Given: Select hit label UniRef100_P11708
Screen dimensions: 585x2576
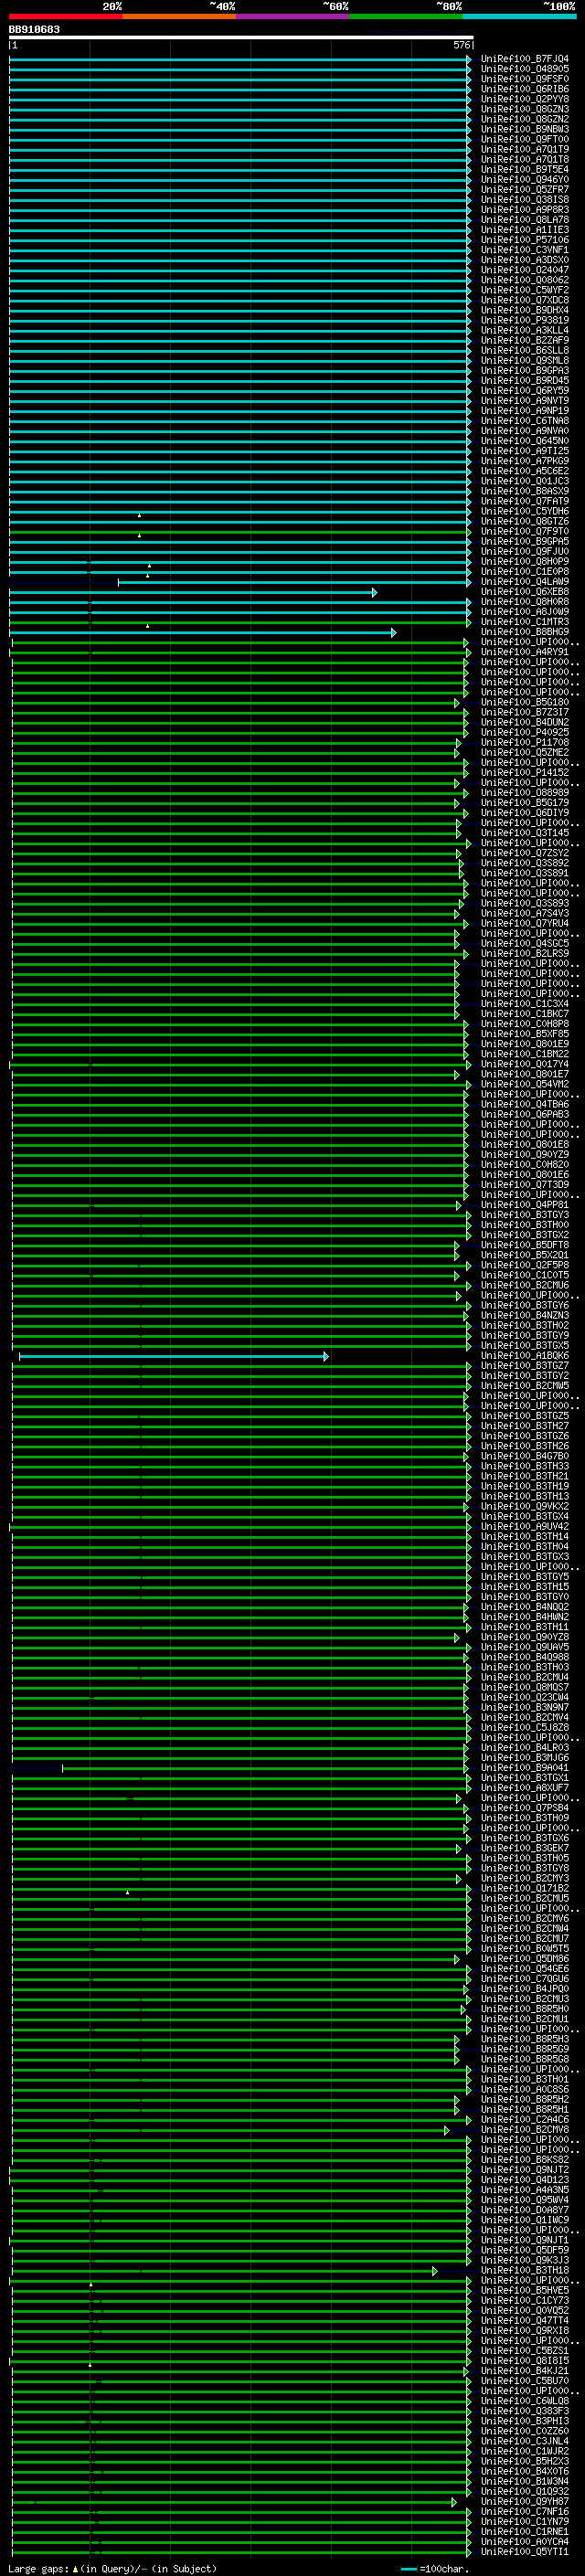Looking at the screenshot, I should (524, 743).
